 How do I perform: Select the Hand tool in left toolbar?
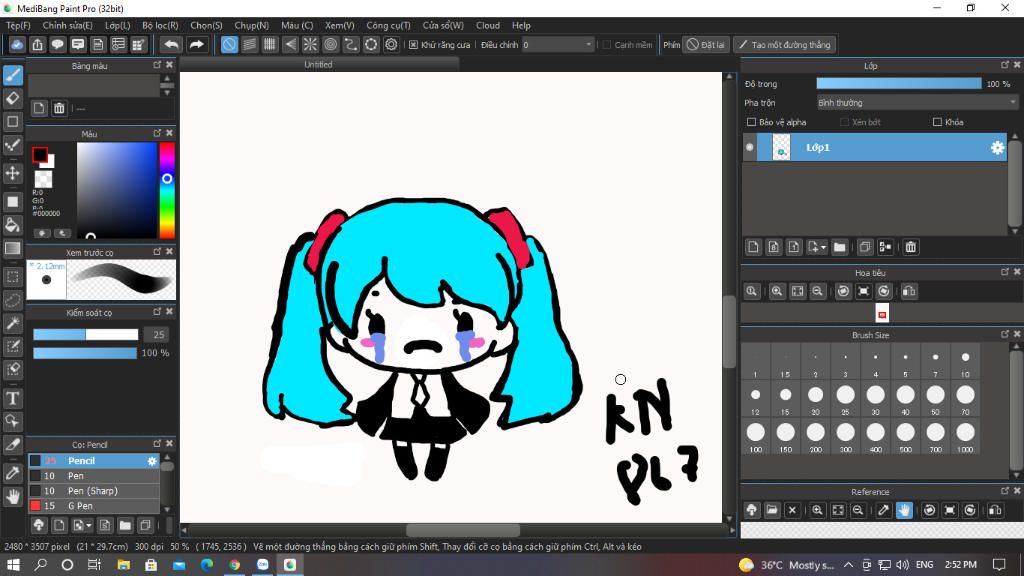tap(12, 497)
